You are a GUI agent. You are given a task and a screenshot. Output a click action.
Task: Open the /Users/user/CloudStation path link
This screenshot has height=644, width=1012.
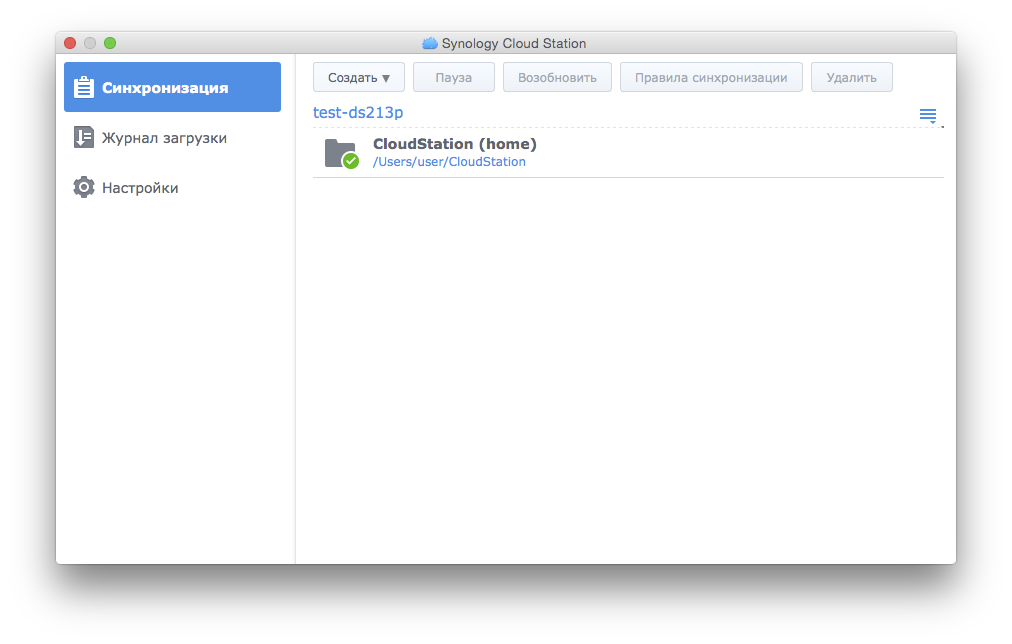449,162
